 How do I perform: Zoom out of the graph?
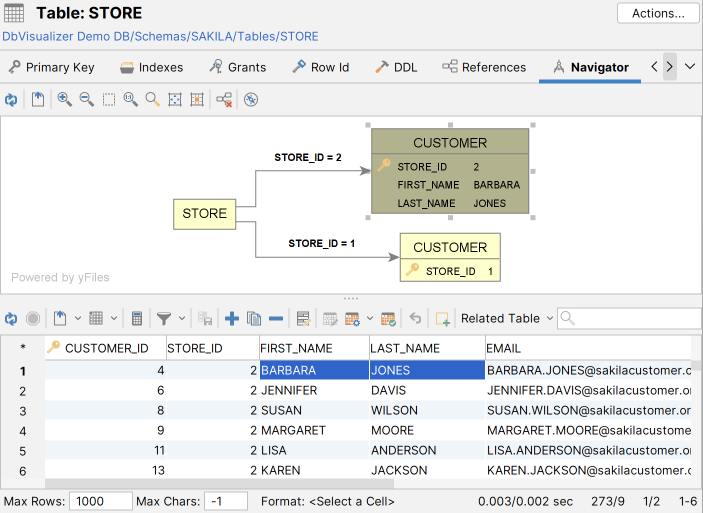pyautogui.click(x=87, y=100)
